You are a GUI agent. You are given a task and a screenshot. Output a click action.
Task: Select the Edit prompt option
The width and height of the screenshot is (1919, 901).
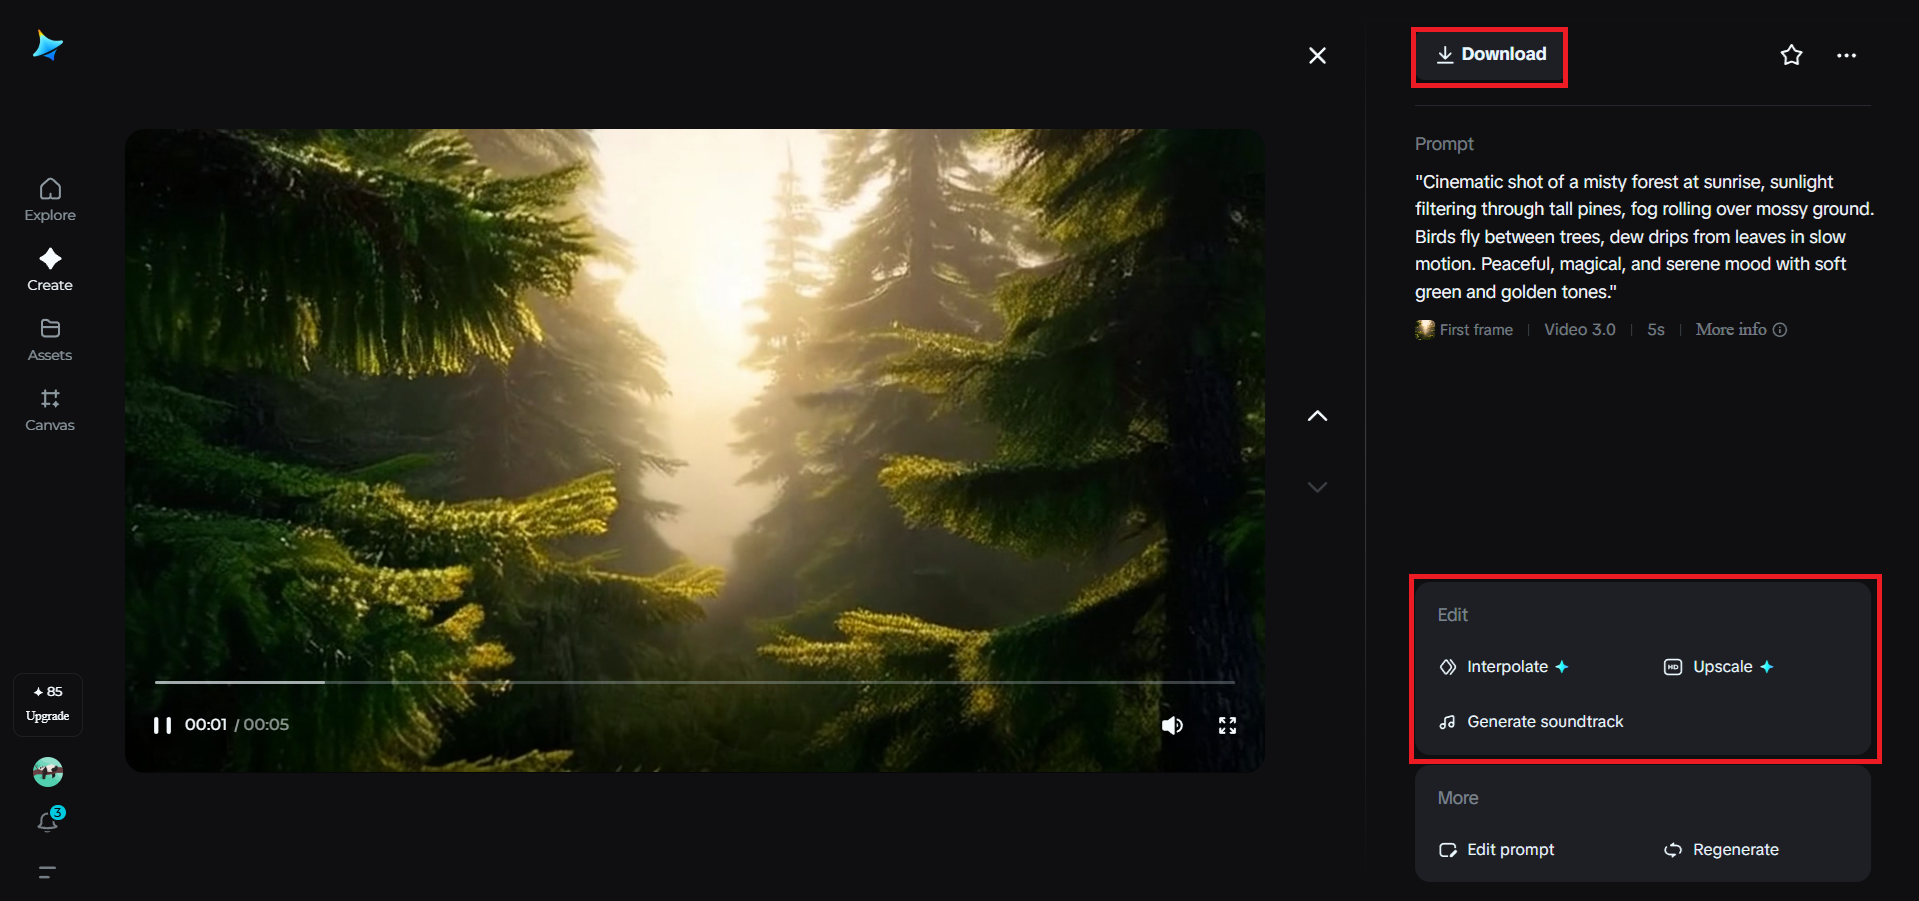coord(1509,849)
